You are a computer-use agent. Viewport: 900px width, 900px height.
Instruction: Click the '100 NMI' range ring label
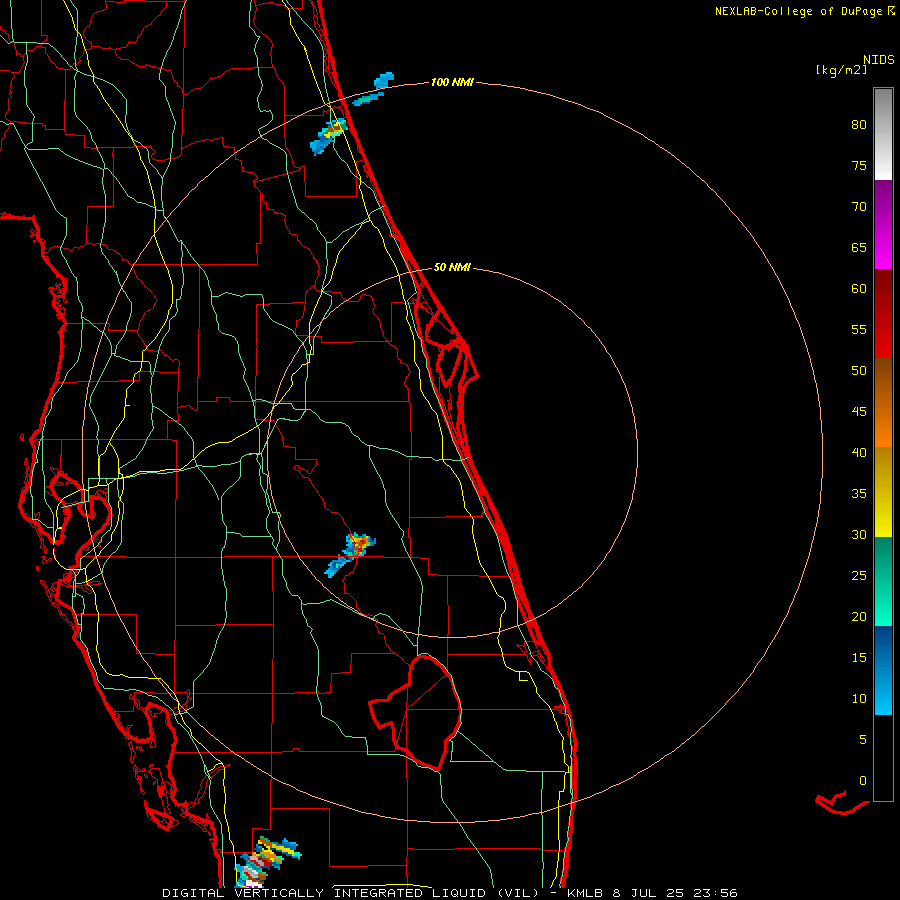pos(452,83)
